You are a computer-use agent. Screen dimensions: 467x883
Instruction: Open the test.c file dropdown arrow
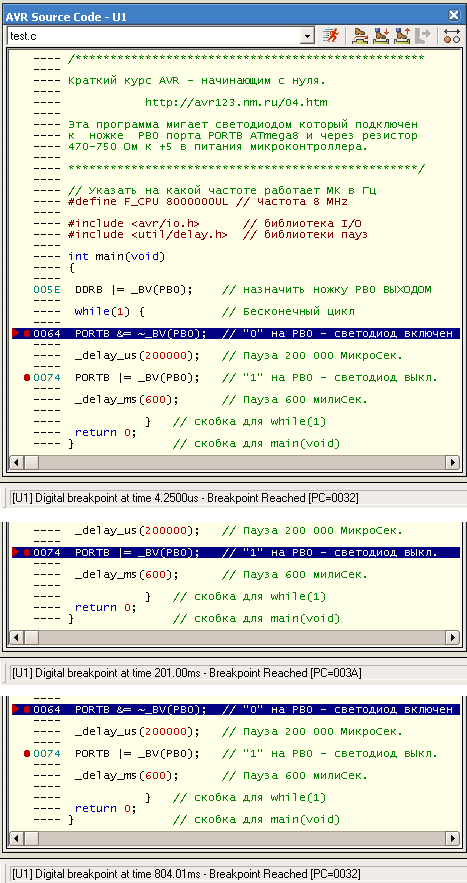point(307,36)
